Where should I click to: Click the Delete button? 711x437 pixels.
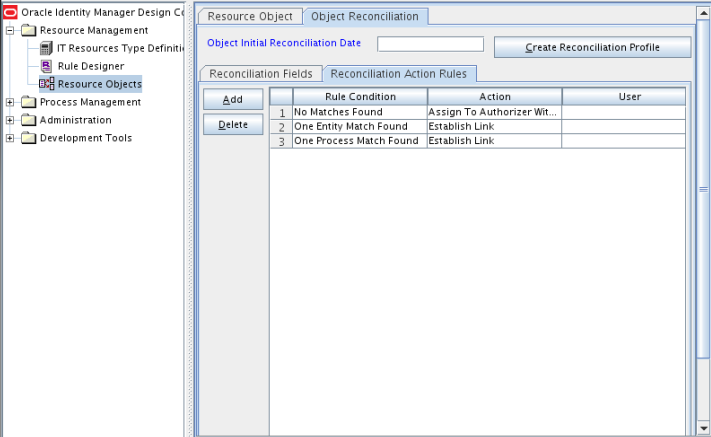pos(233,124)
